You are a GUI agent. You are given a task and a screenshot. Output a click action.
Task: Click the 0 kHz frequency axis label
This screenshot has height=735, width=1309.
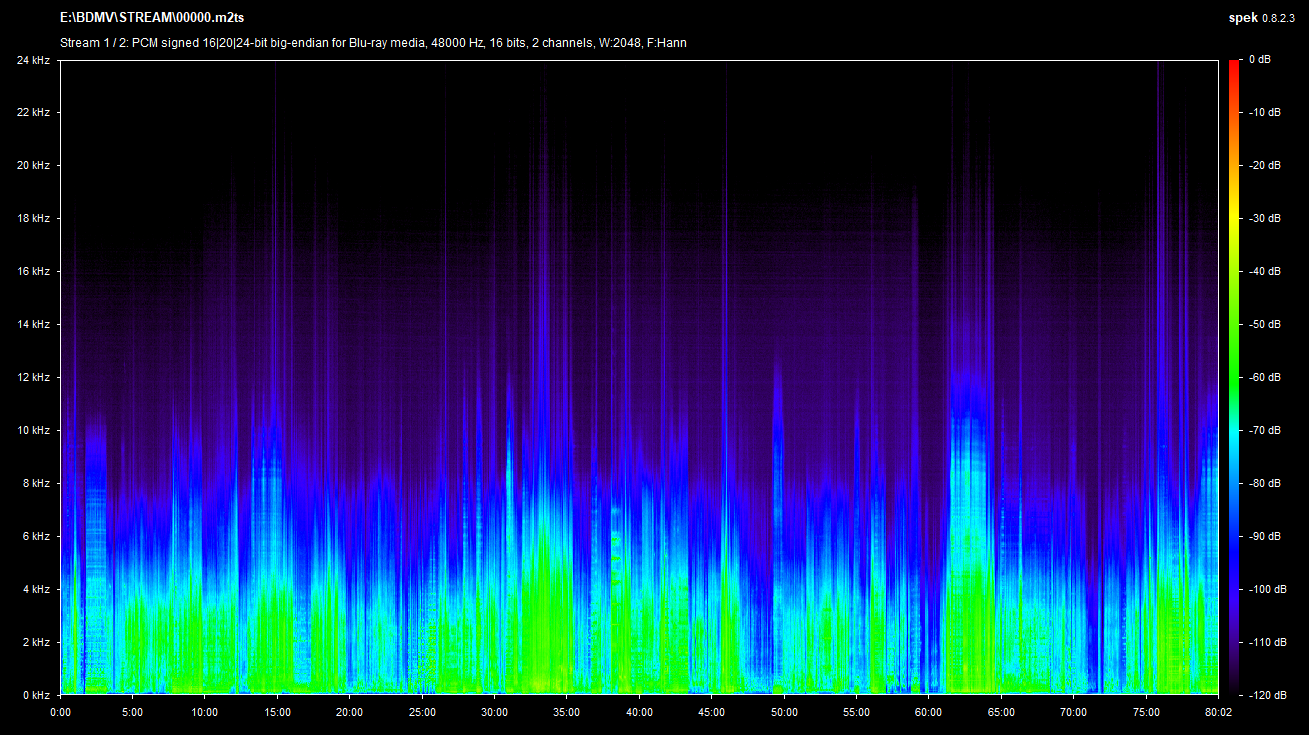coord(35,694)
